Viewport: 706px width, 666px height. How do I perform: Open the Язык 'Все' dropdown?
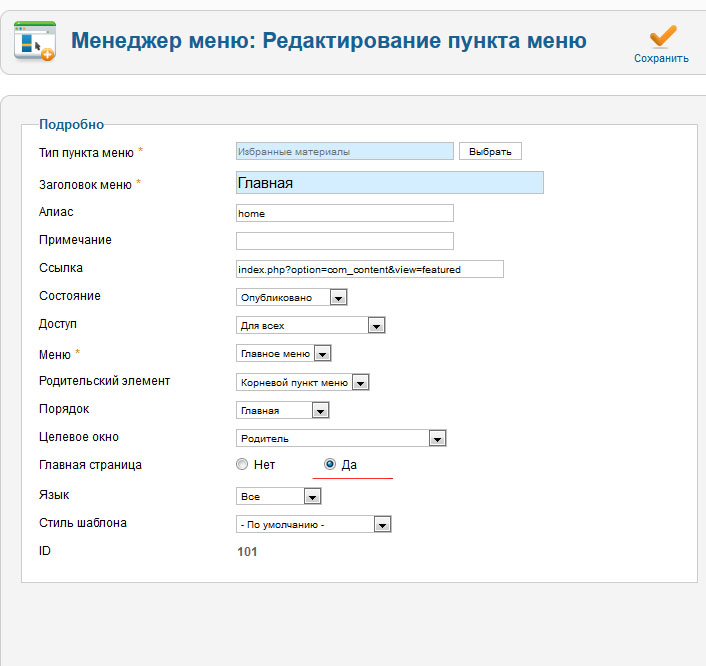[278, 496]
